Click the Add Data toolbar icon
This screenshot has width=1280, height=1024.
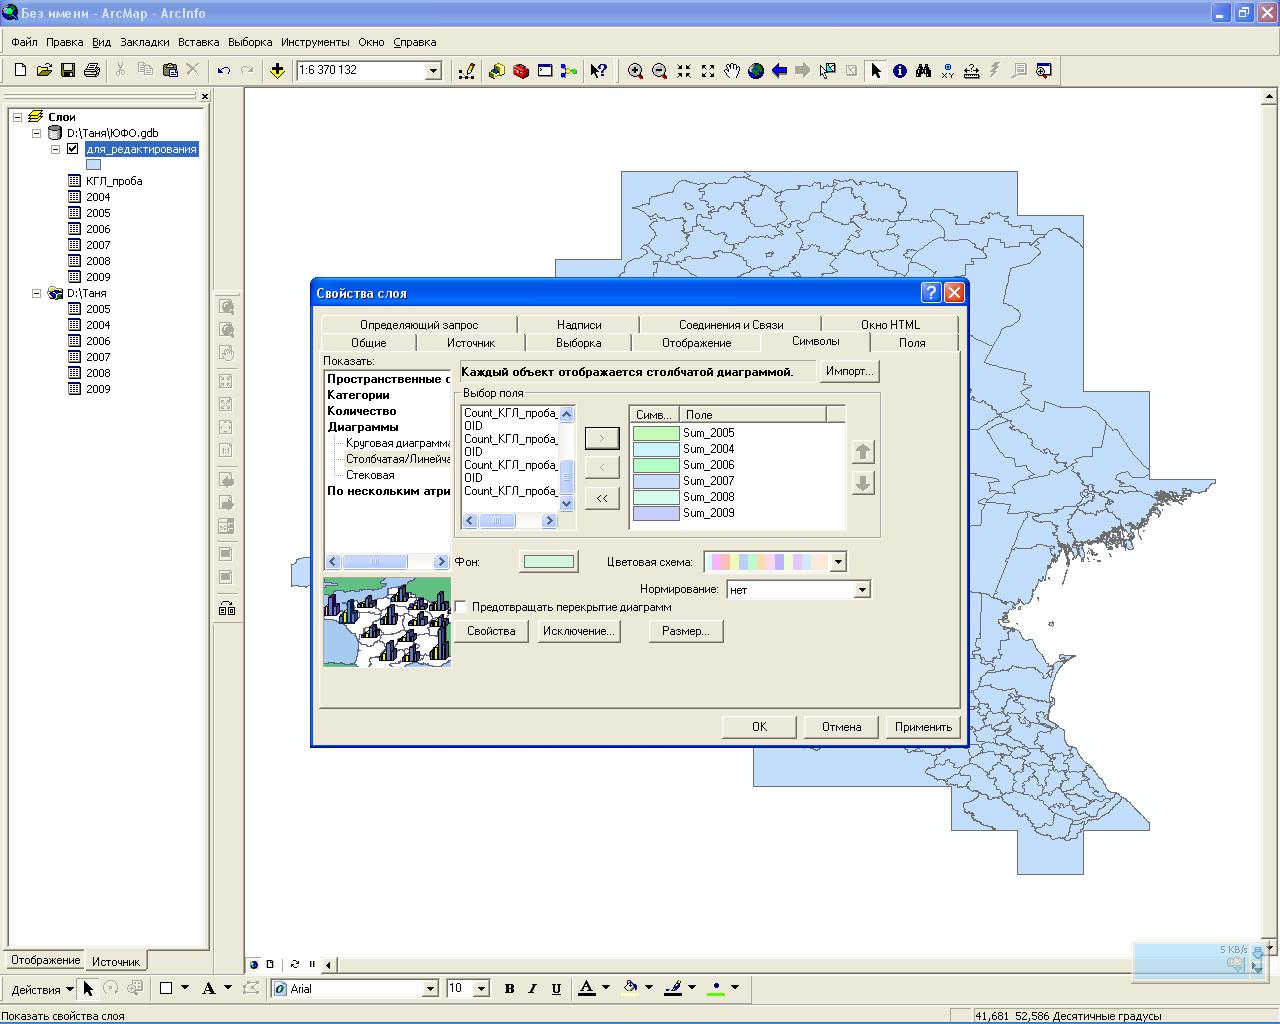point(277,70)
